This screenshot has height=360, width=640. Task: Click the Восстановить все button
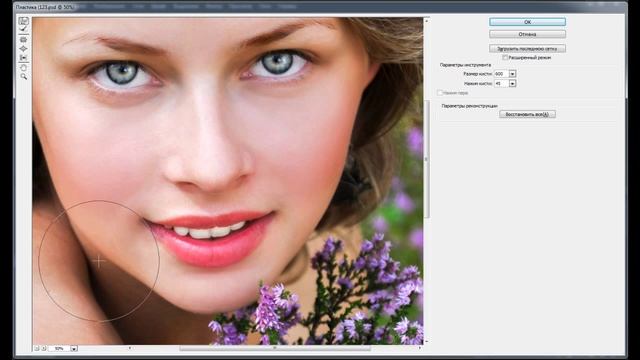pos(527,114)
